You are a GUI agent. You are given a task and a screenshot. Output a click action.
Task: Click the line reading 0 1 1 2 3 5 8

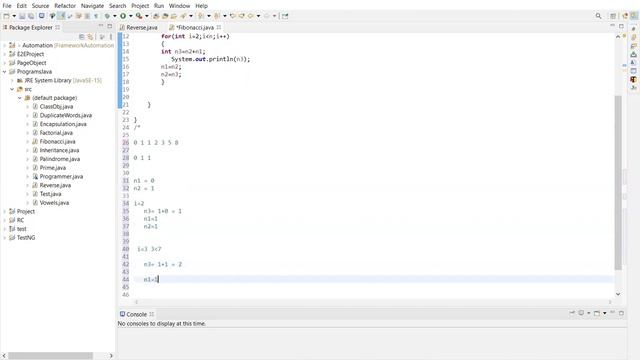point(156,143)
